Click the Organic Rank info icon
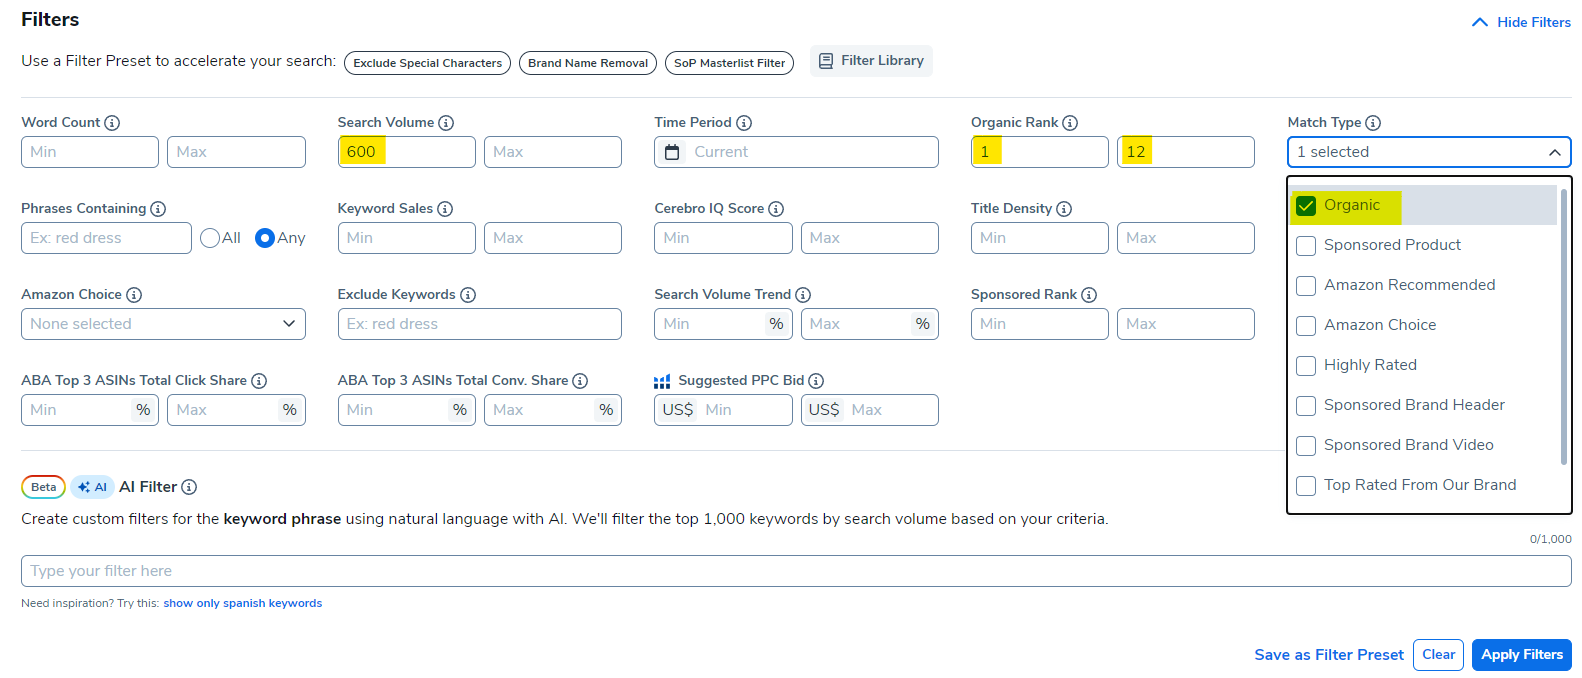 (1070, 123)
